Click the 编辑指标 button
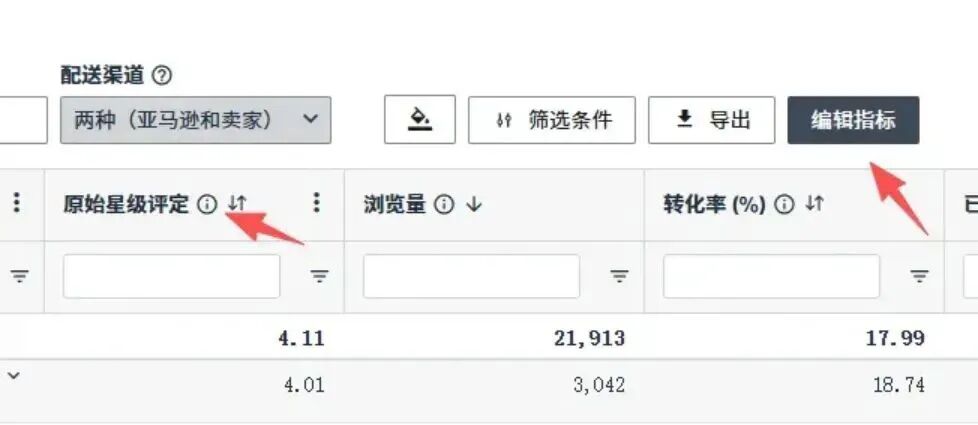 click(853, 120)
